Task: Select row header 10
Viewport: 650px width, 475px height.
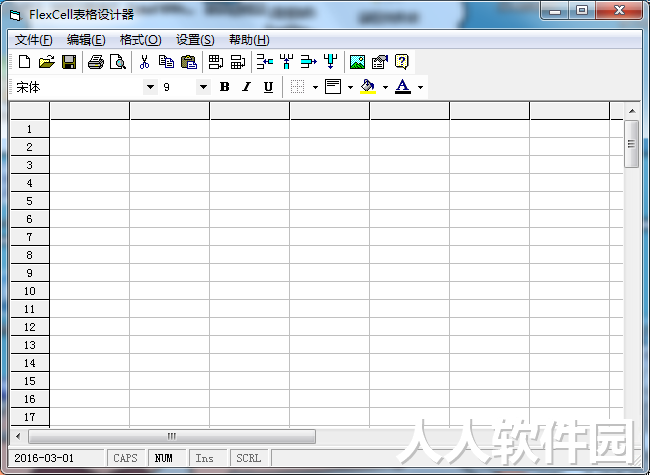Action: pyautogui.click(x=29, y=291)
